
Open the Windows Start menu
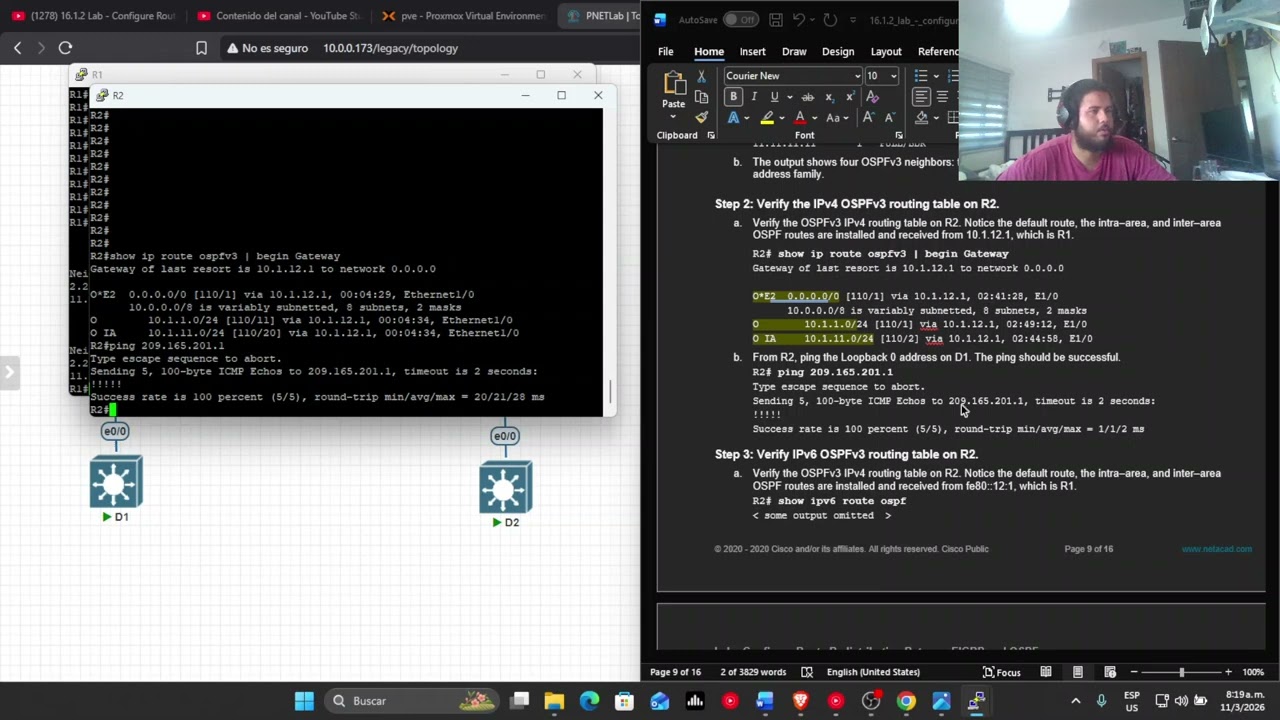point(304,701)
